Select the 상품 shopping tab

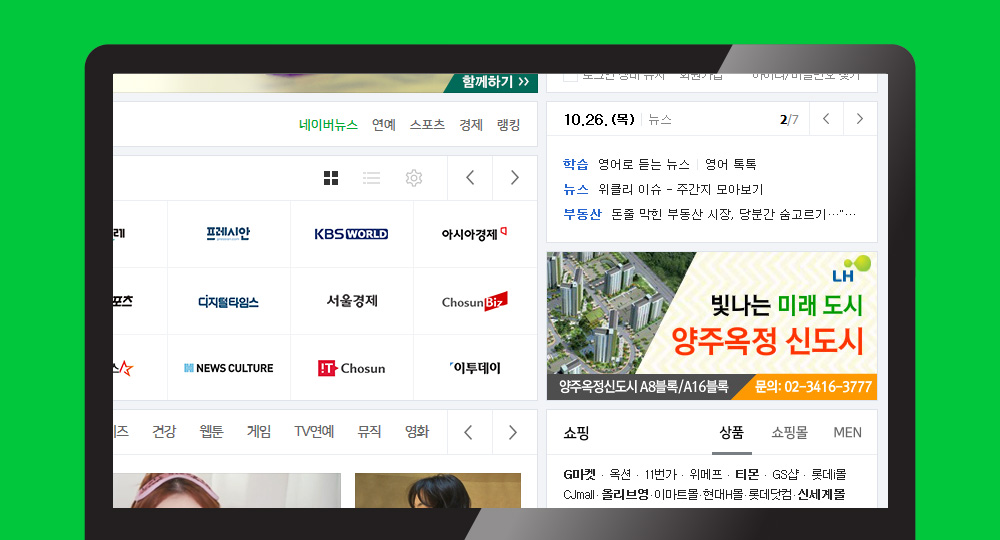732,433
